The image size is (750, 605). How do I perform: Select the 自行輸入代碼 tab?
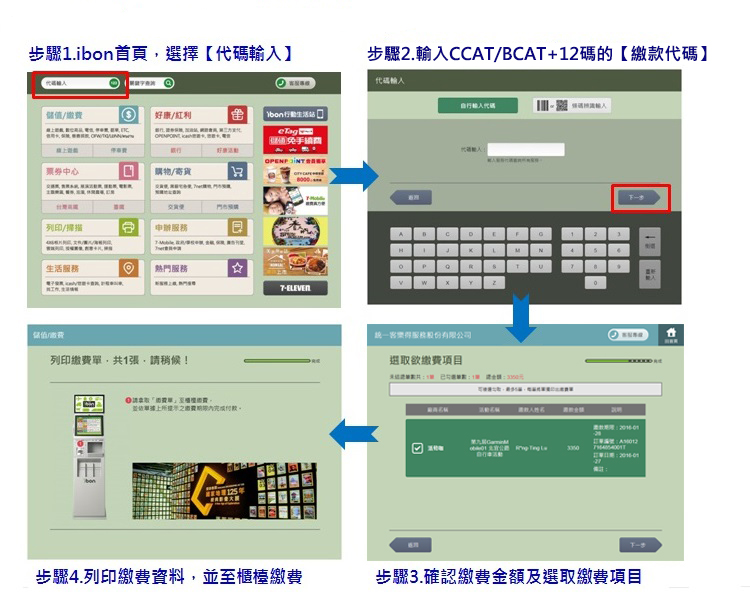(x=477, y=105)
